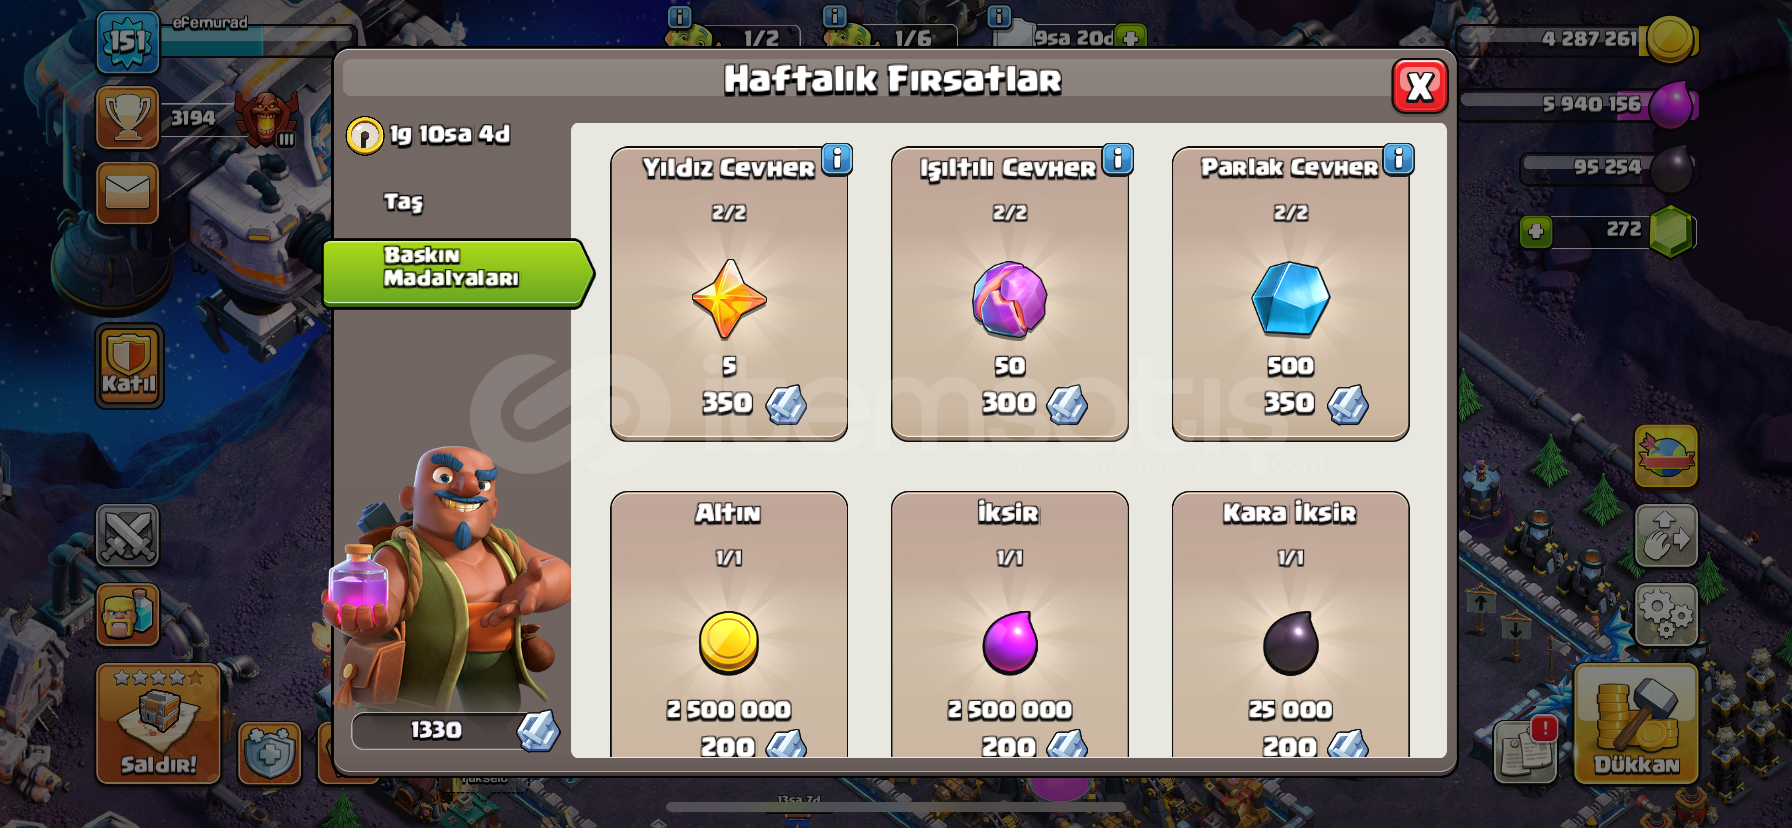Select the Baskın Madalyaları tab
The image size is (1792, 828).
(458, 272)
